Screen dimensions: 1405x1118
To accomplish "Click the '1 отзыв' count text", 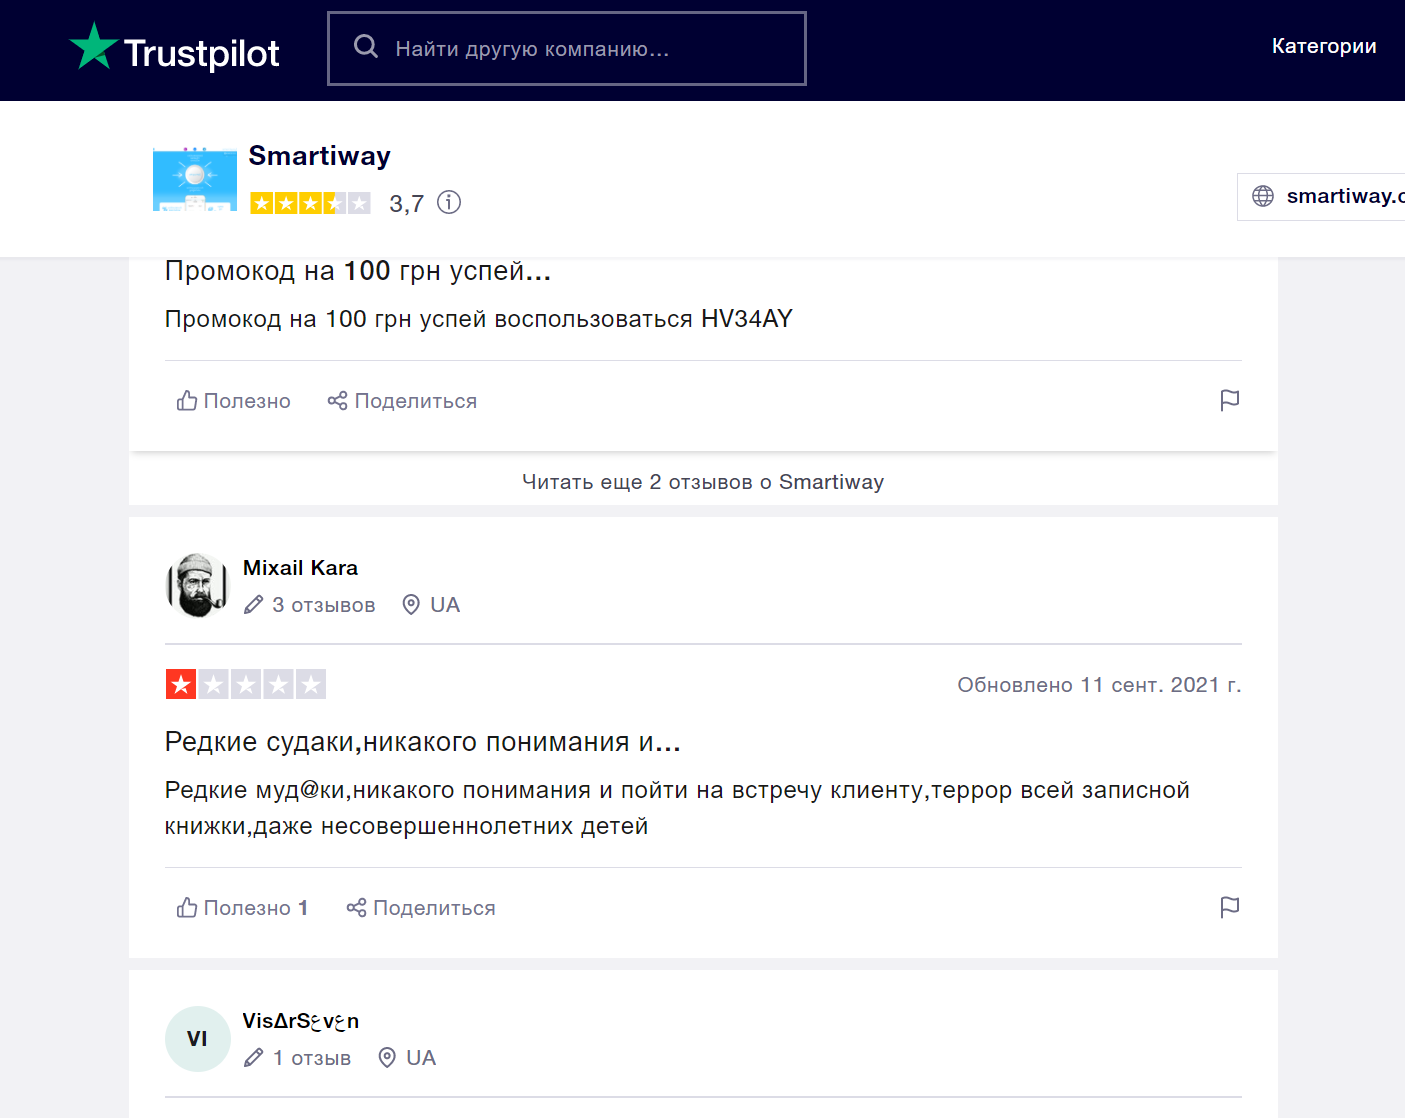I will point(312,1058).
